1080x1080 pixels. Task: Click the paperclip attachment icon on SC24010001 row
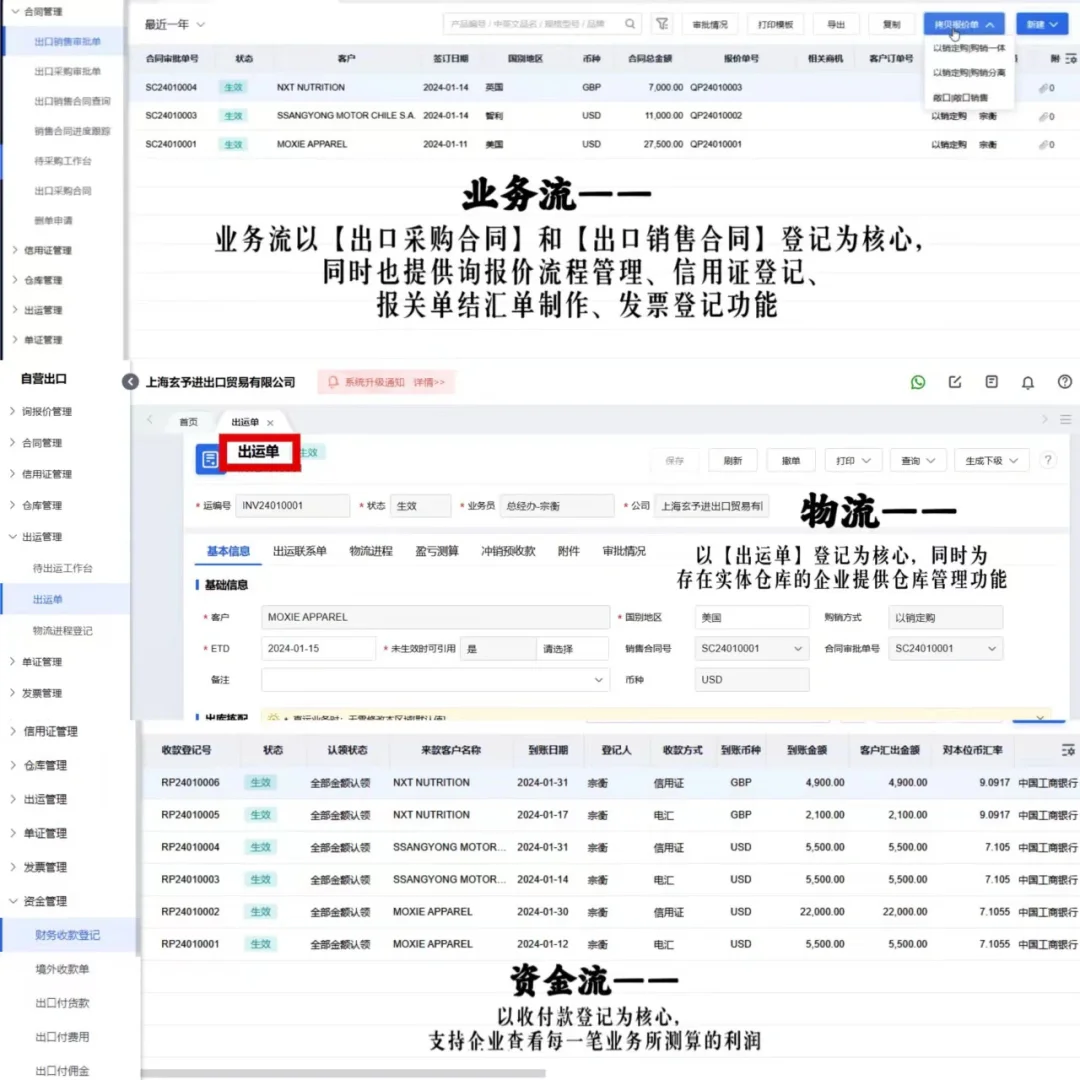pyautogui.click(x=1044, y=144)
